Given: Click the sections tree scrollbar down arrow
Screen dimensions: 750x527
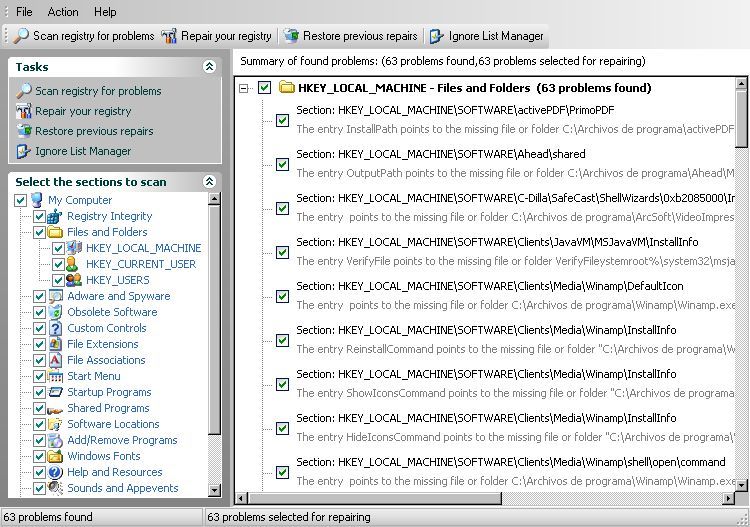Looking at the screenshot, I should click(214, 490).
